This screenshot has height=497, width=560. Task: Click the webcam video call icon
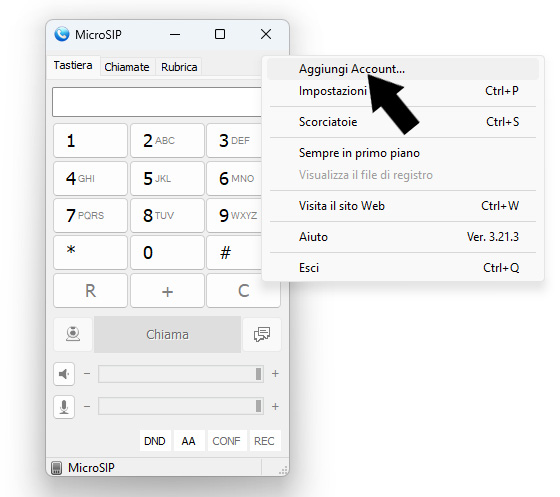pos(73,334)
